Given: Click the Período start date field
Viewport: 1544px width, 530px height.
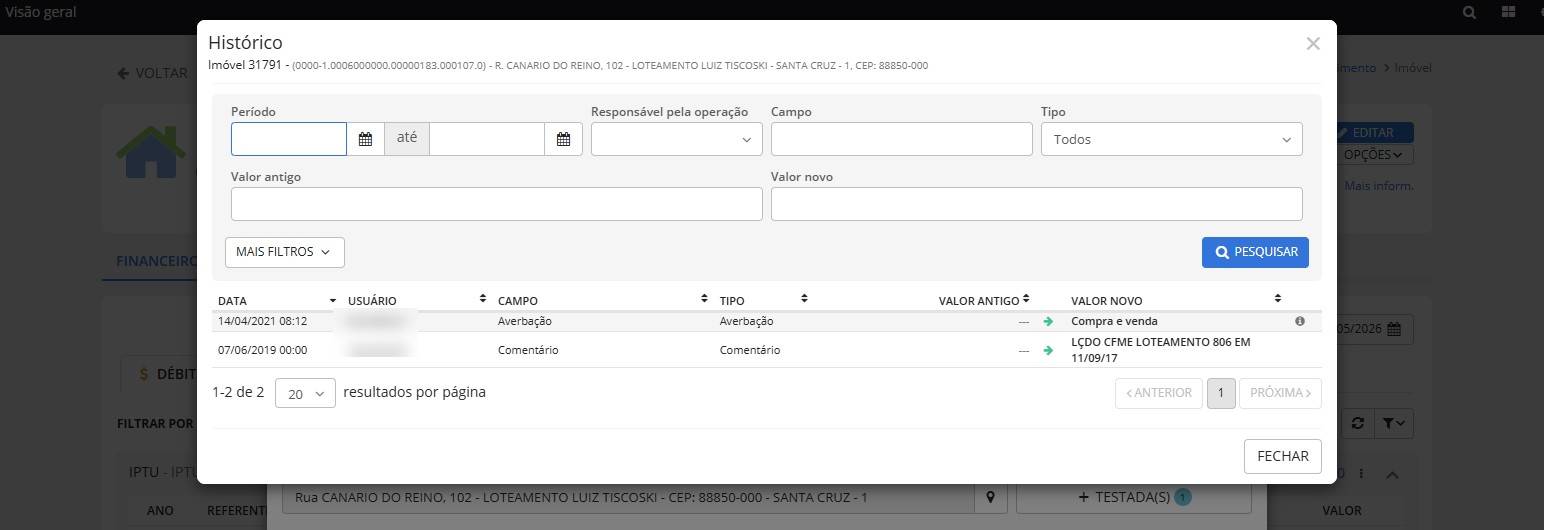Looking at the screenshot, I should tap(289, 139).
